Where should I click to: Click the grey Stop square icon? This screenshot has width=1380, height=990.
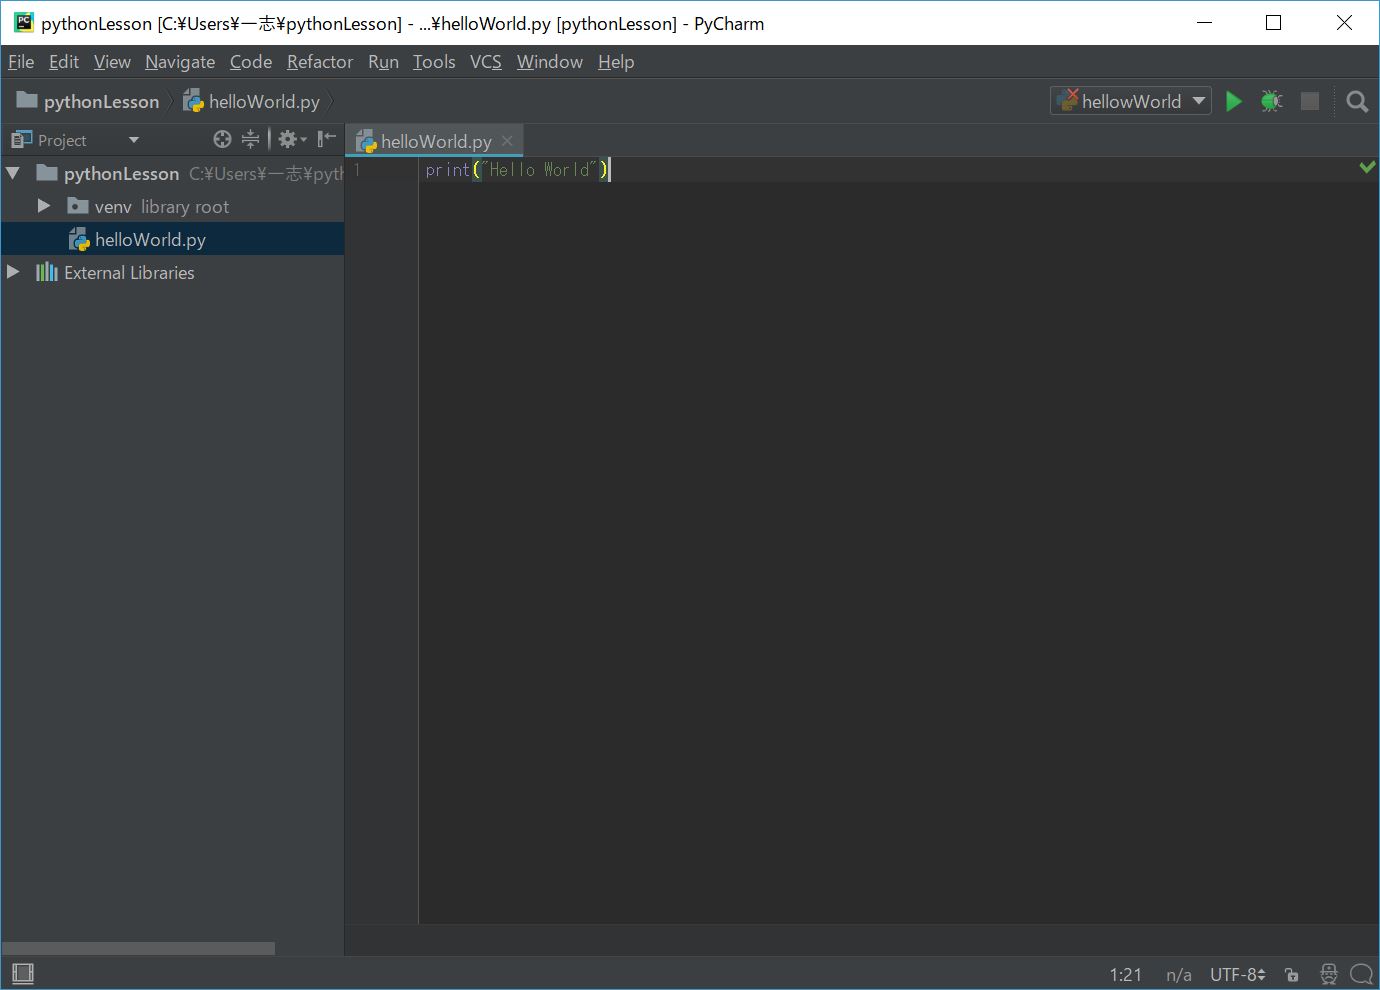tap(1310, 101)
